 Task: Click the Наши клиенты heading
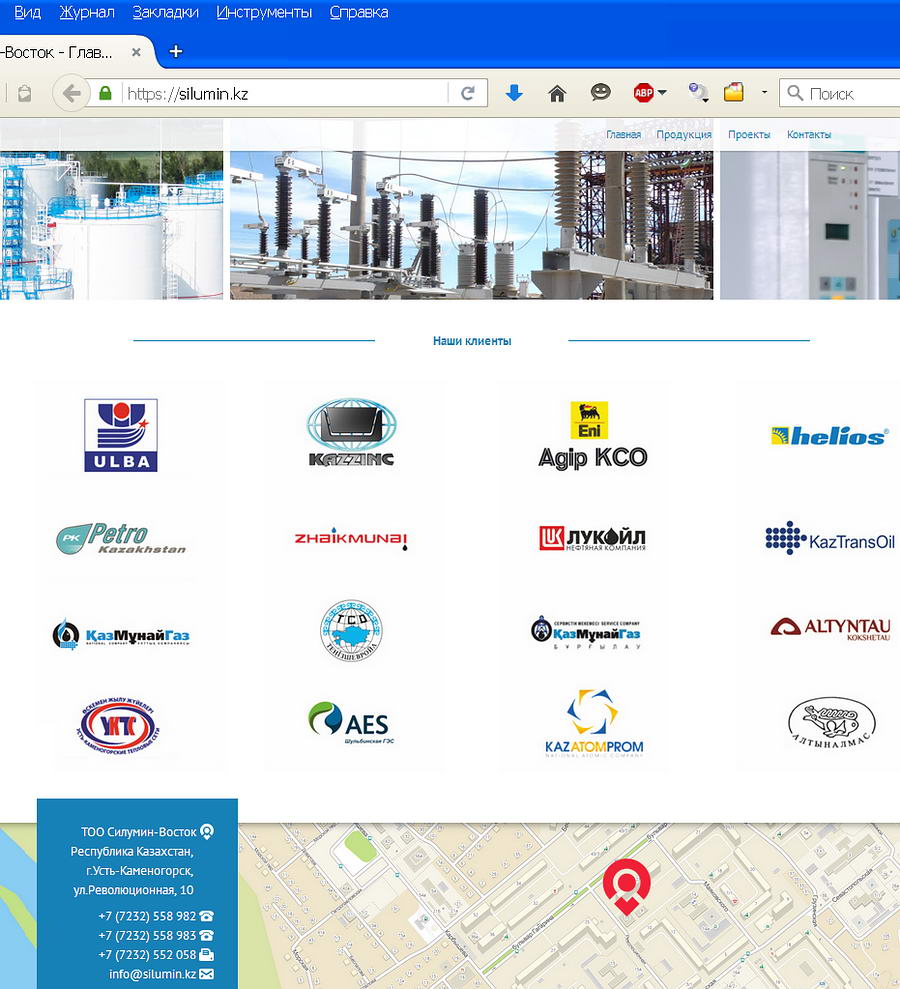(x=472, y=341)
